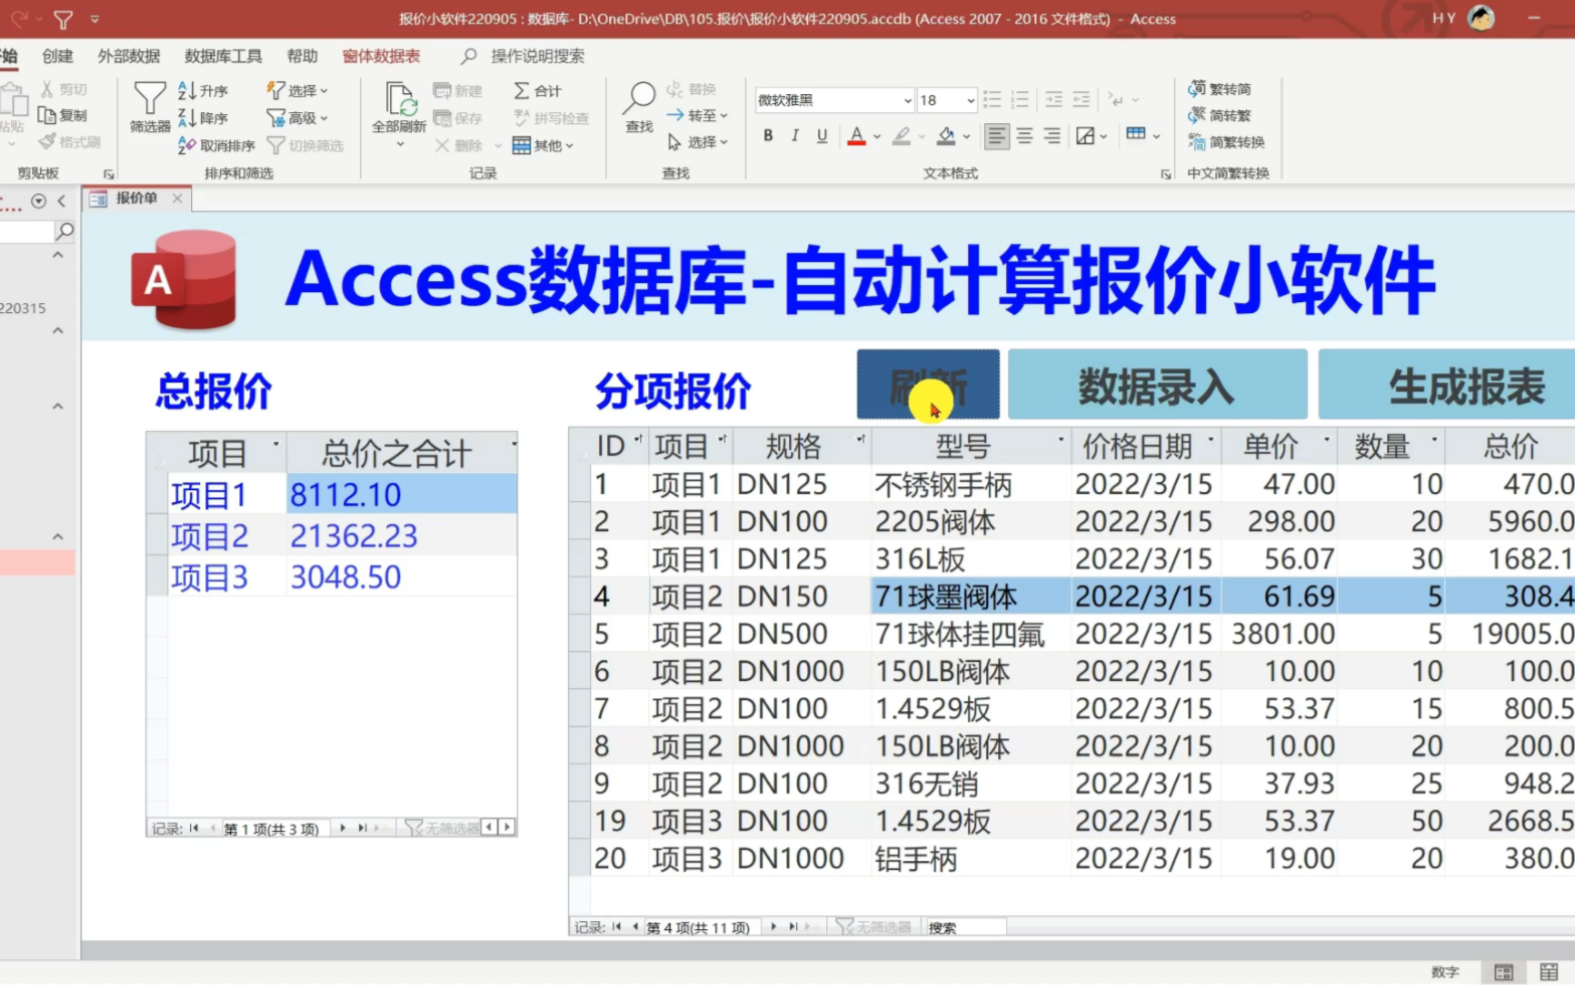1575x985 pixels.
Task: Open the 其他 more records dropdown
Action: click(543, 145)
